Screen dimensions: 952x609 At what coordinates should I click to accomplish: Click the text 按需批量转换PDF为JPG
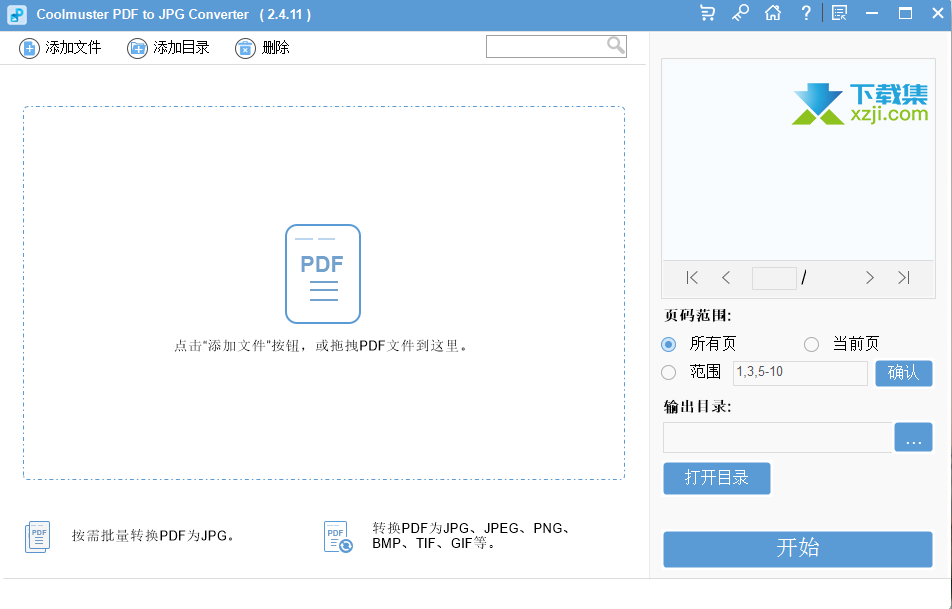pyautogui.click(x=153, y=536)
